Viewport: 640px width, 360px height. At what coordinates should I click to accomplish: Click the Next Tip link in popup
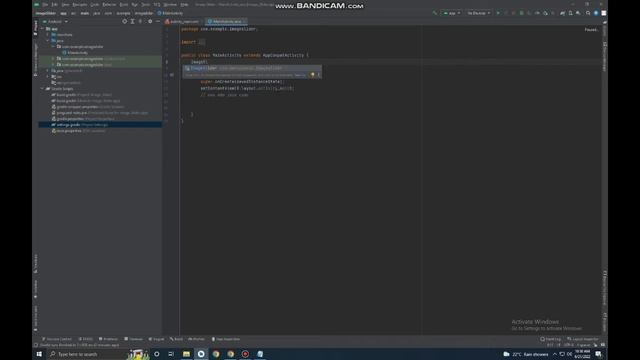[x=300, y=75]
